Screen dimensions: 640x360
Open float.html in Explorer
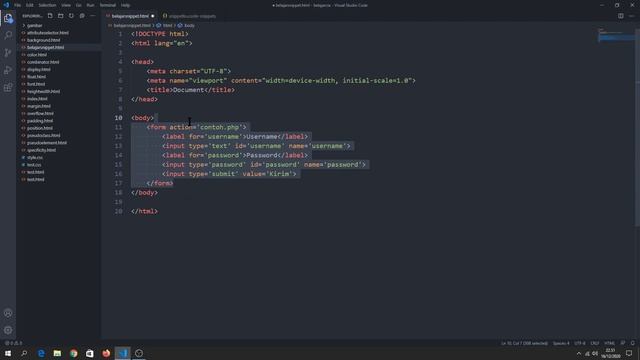coord(36,77)
